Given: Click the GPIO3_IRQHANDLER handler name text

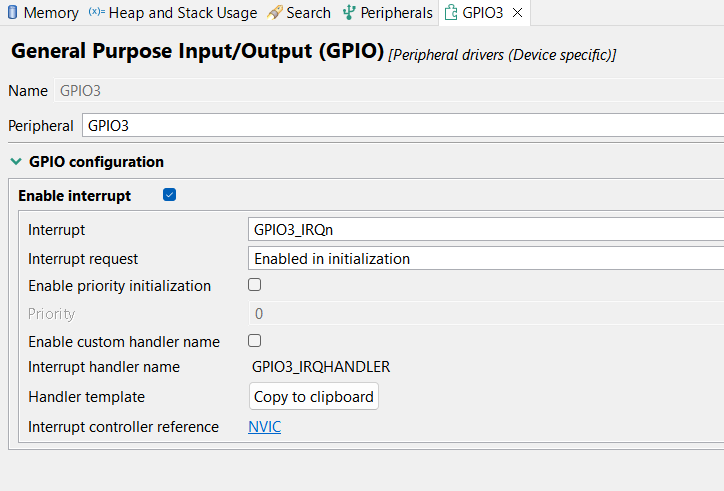Looking at the screenshot, I should (x=321, y=367).
